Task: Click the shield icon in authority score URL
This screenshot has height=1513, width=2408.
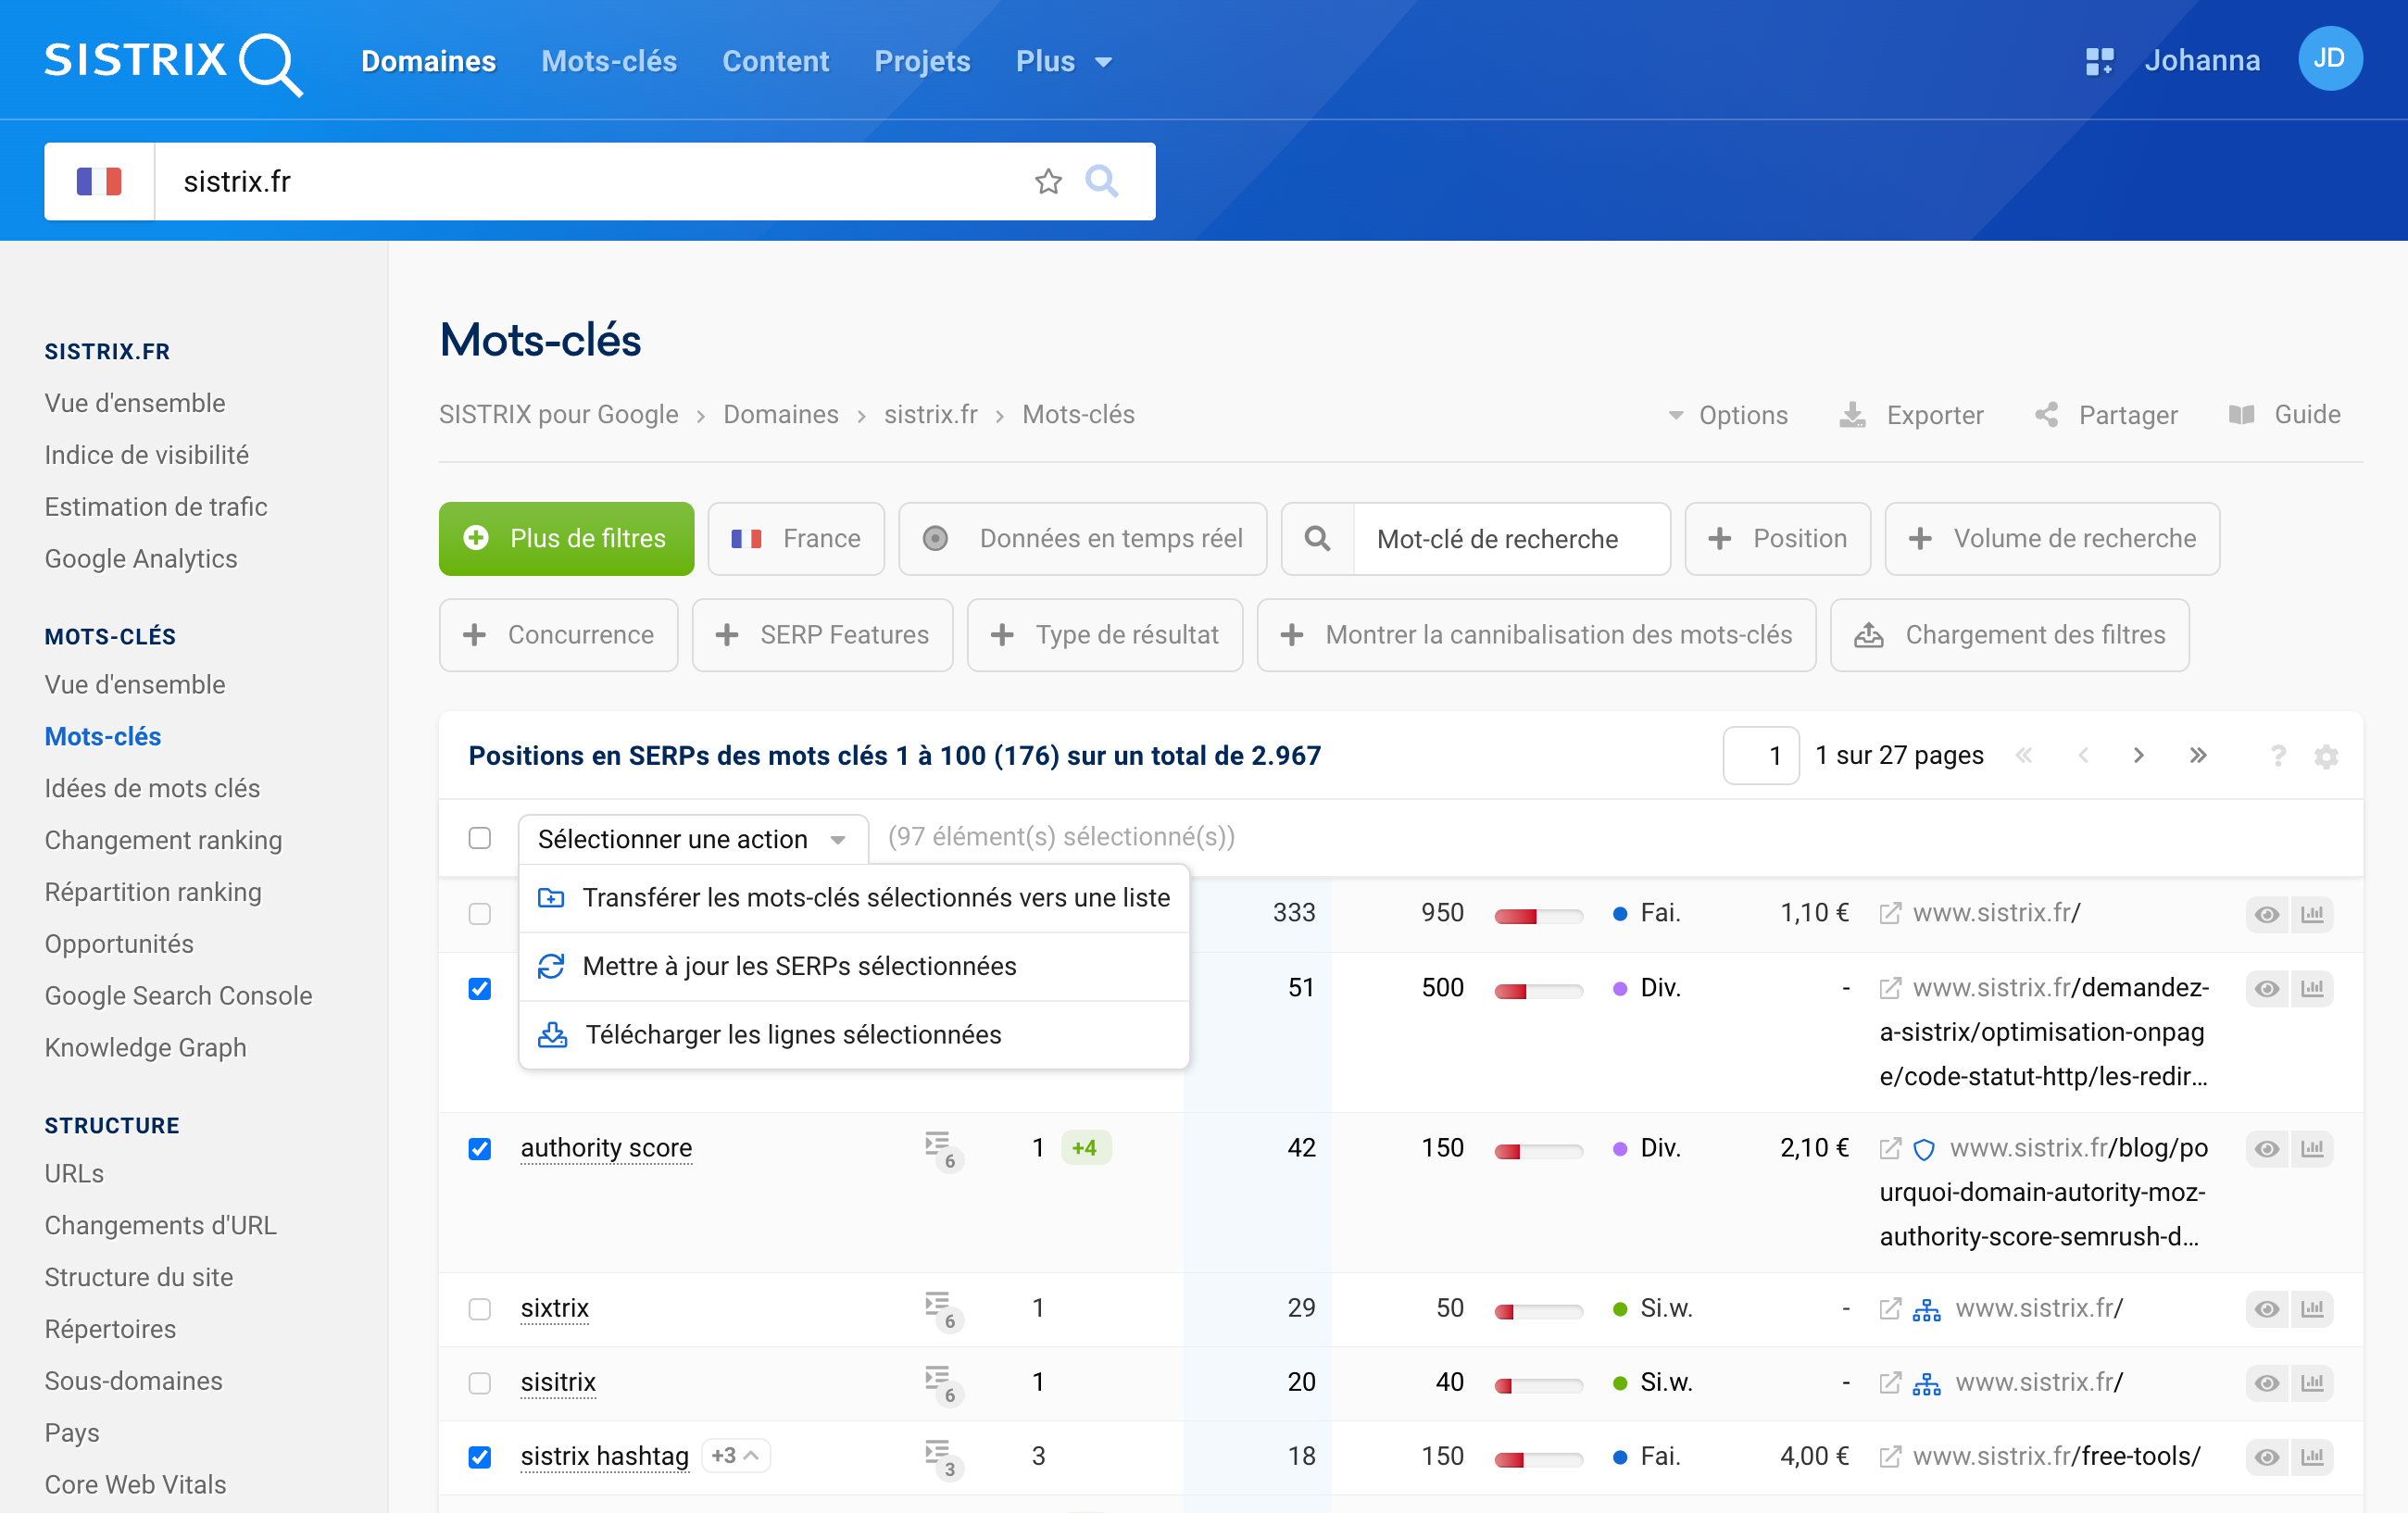Action: (x=1923, y=1149)
